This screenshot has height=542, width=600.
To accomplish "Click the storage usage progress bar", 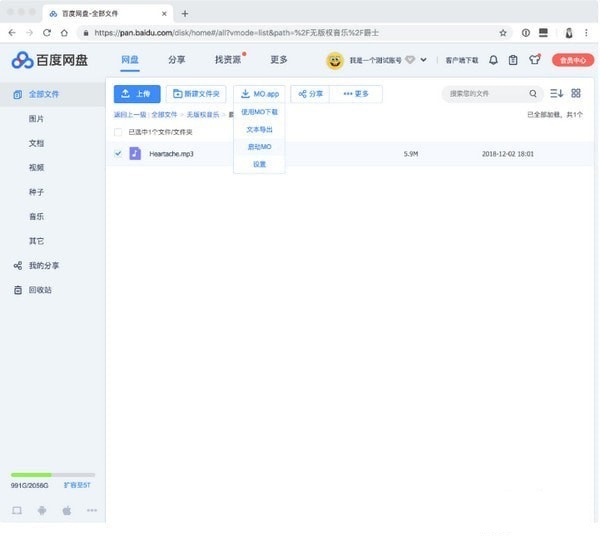I will click(53, 475).
